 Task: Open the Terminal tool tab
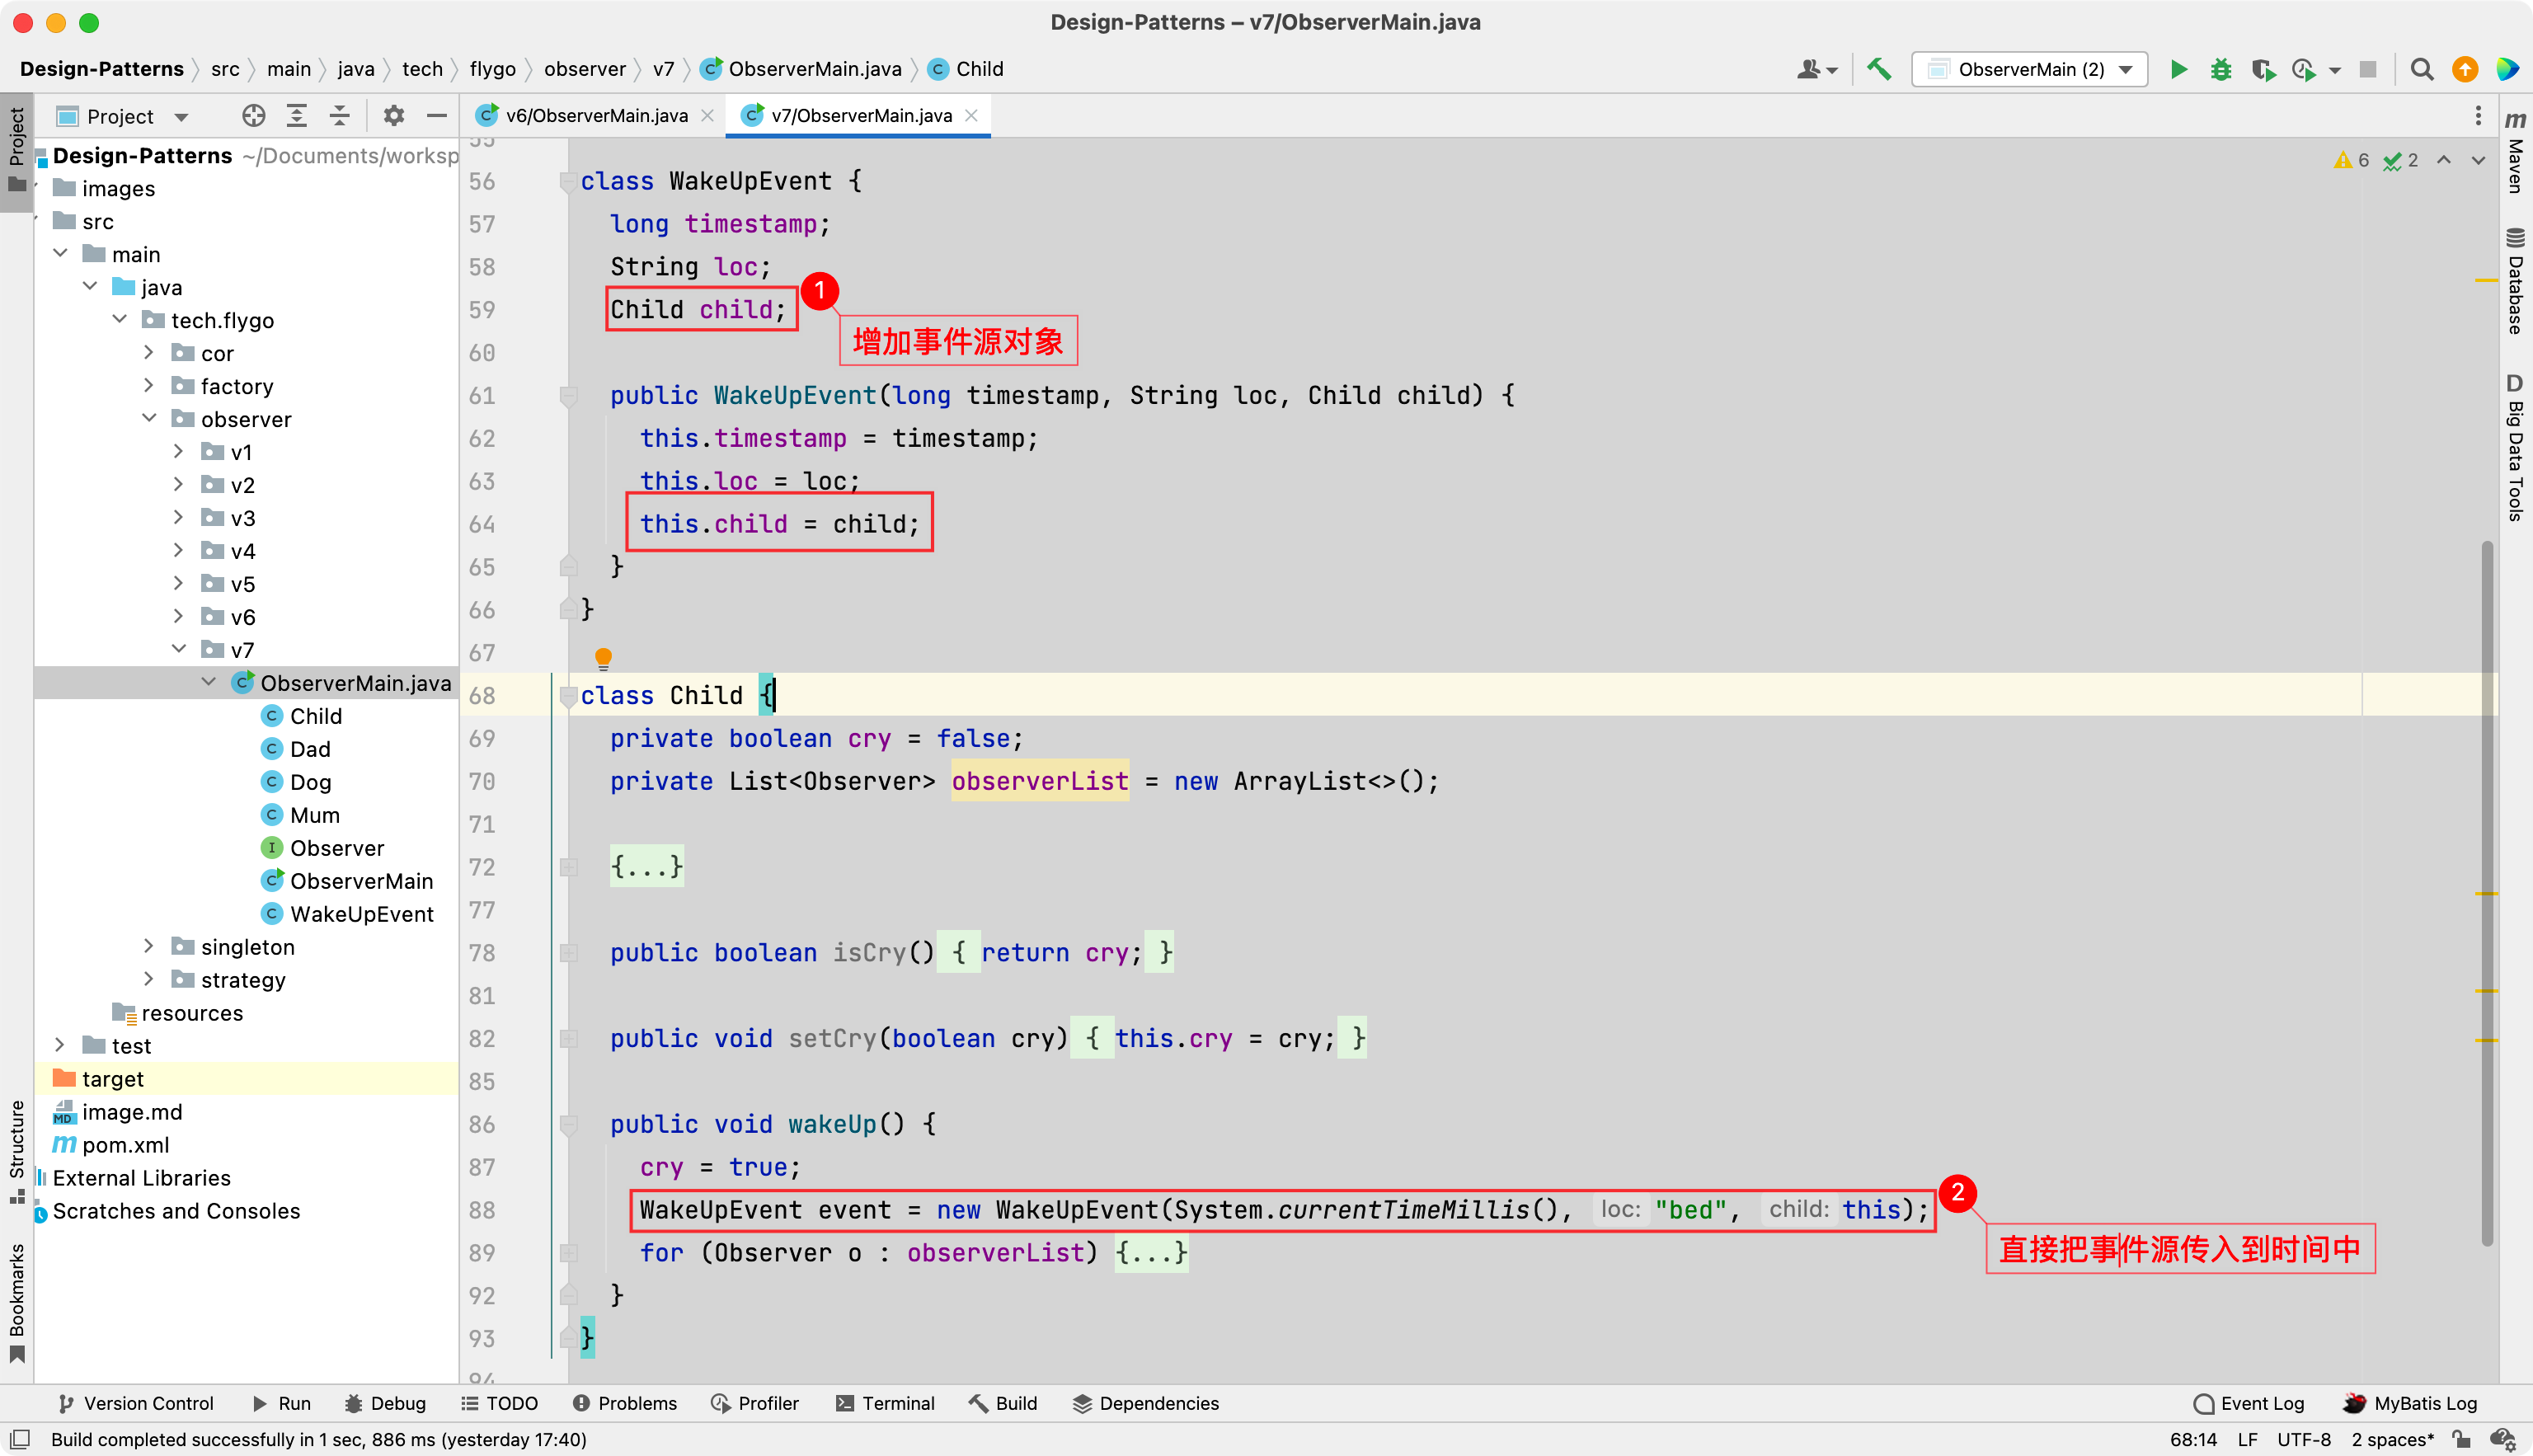(x=885, y=1403)
